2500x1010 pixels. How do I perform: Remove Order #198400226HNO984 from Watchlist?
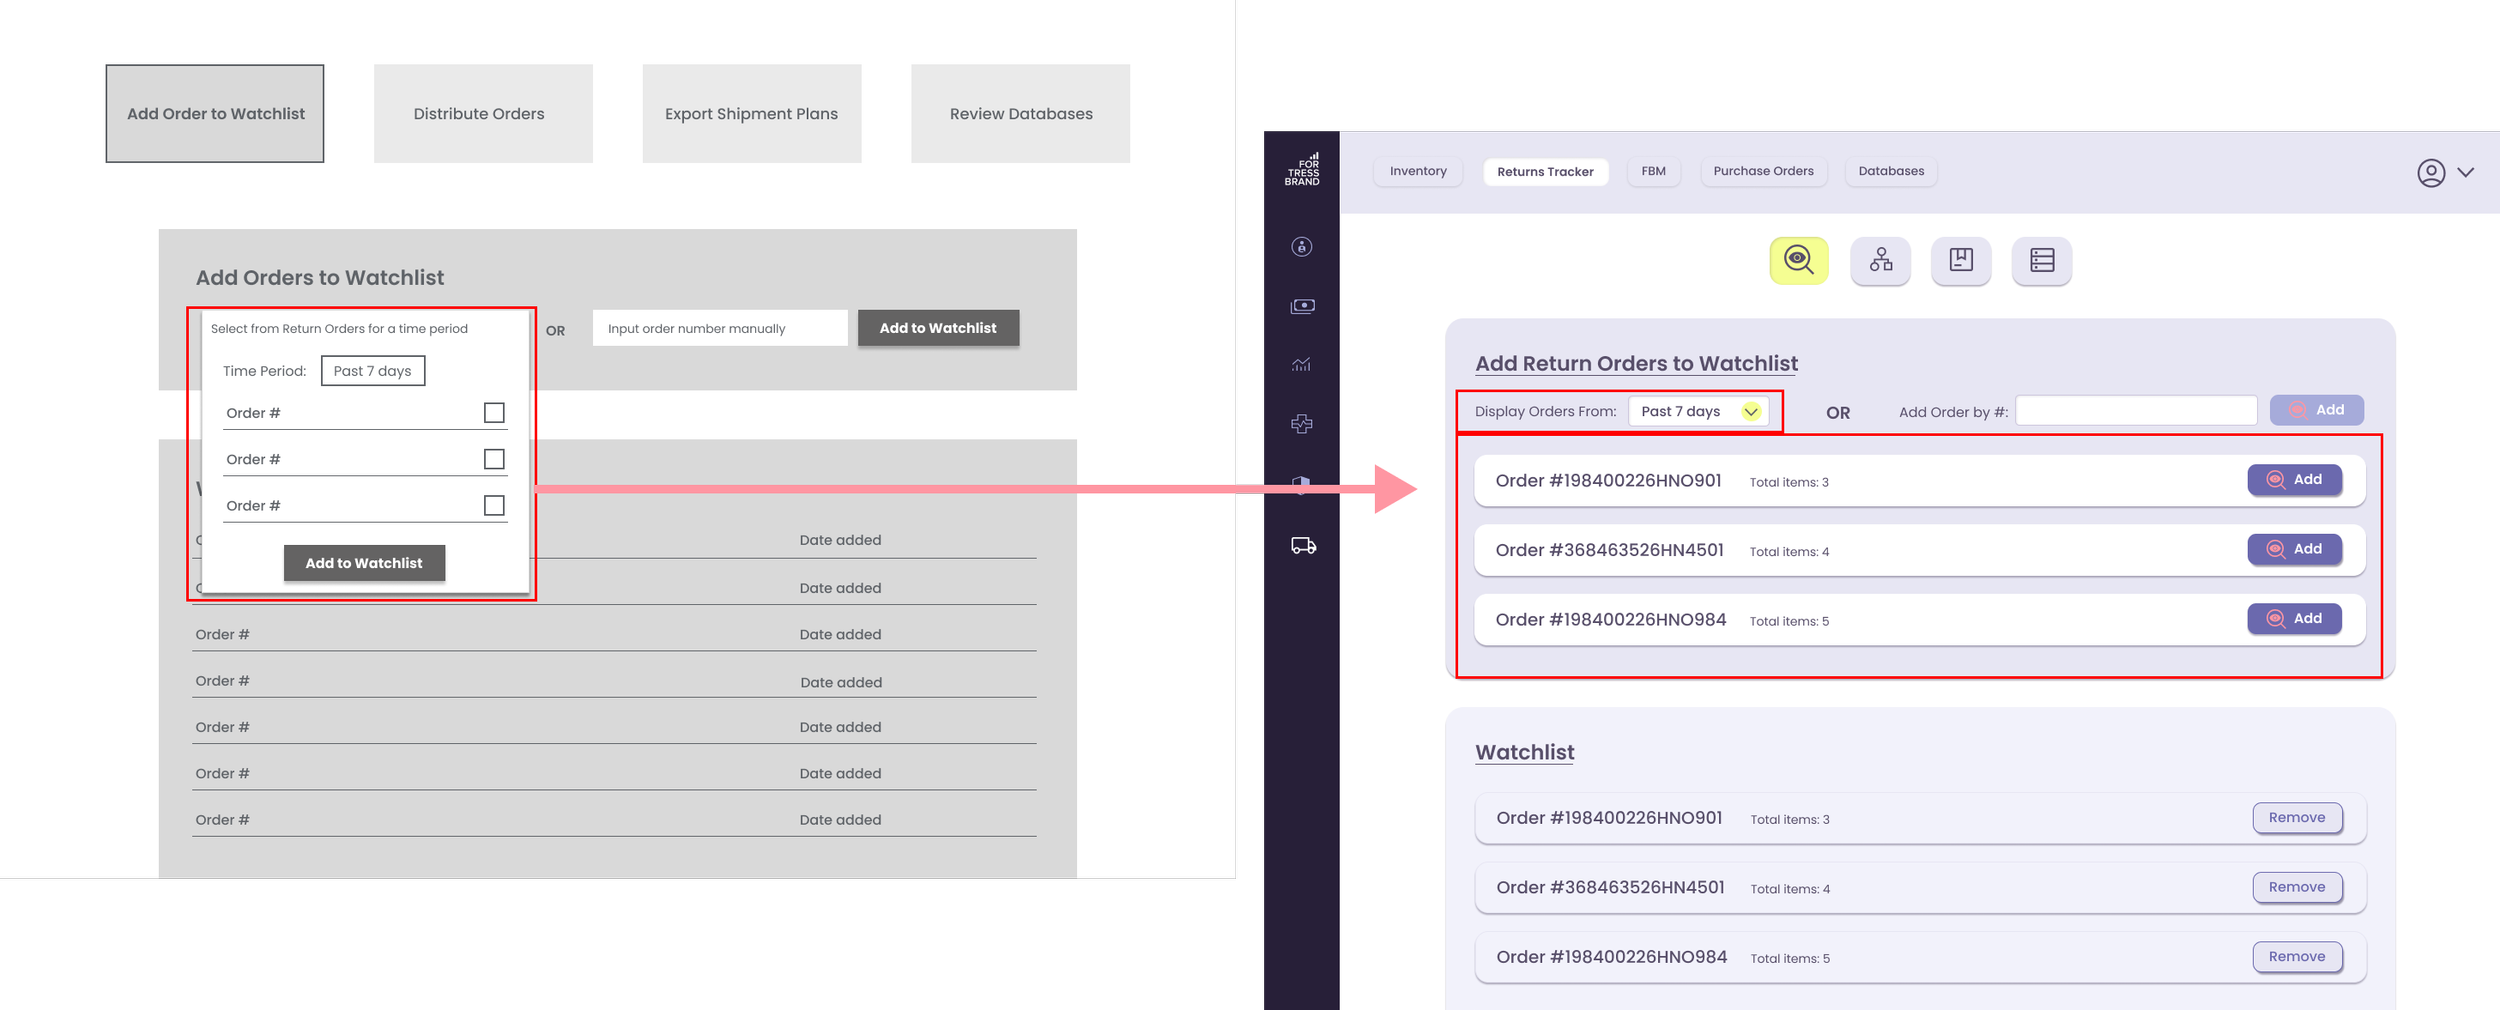pyautogui.click(x=2297, y=957)
